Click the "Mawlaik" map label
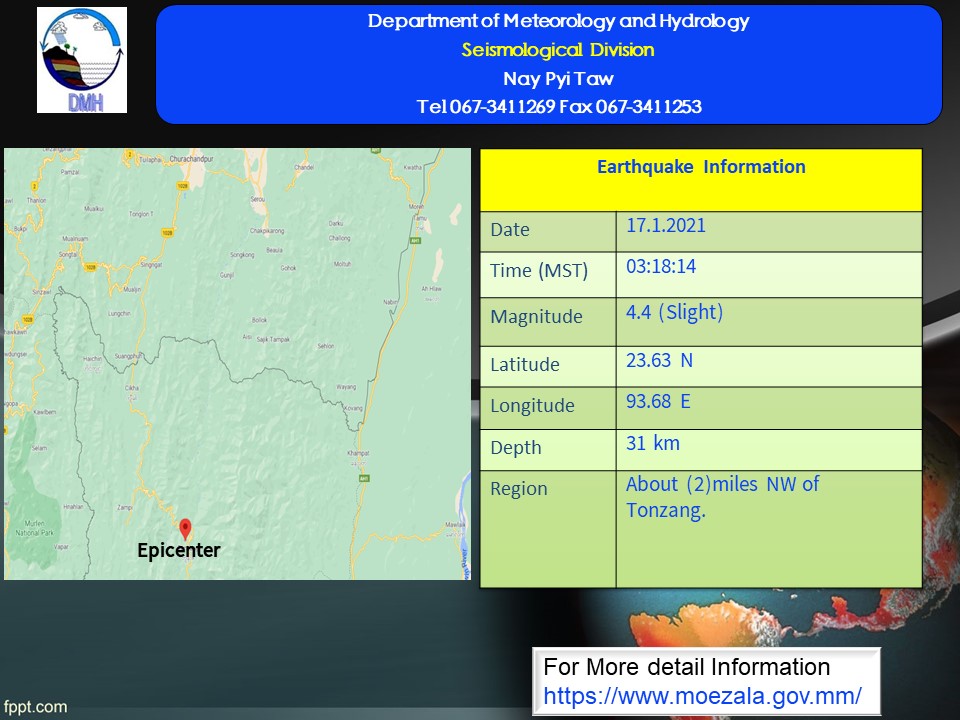 455,525
